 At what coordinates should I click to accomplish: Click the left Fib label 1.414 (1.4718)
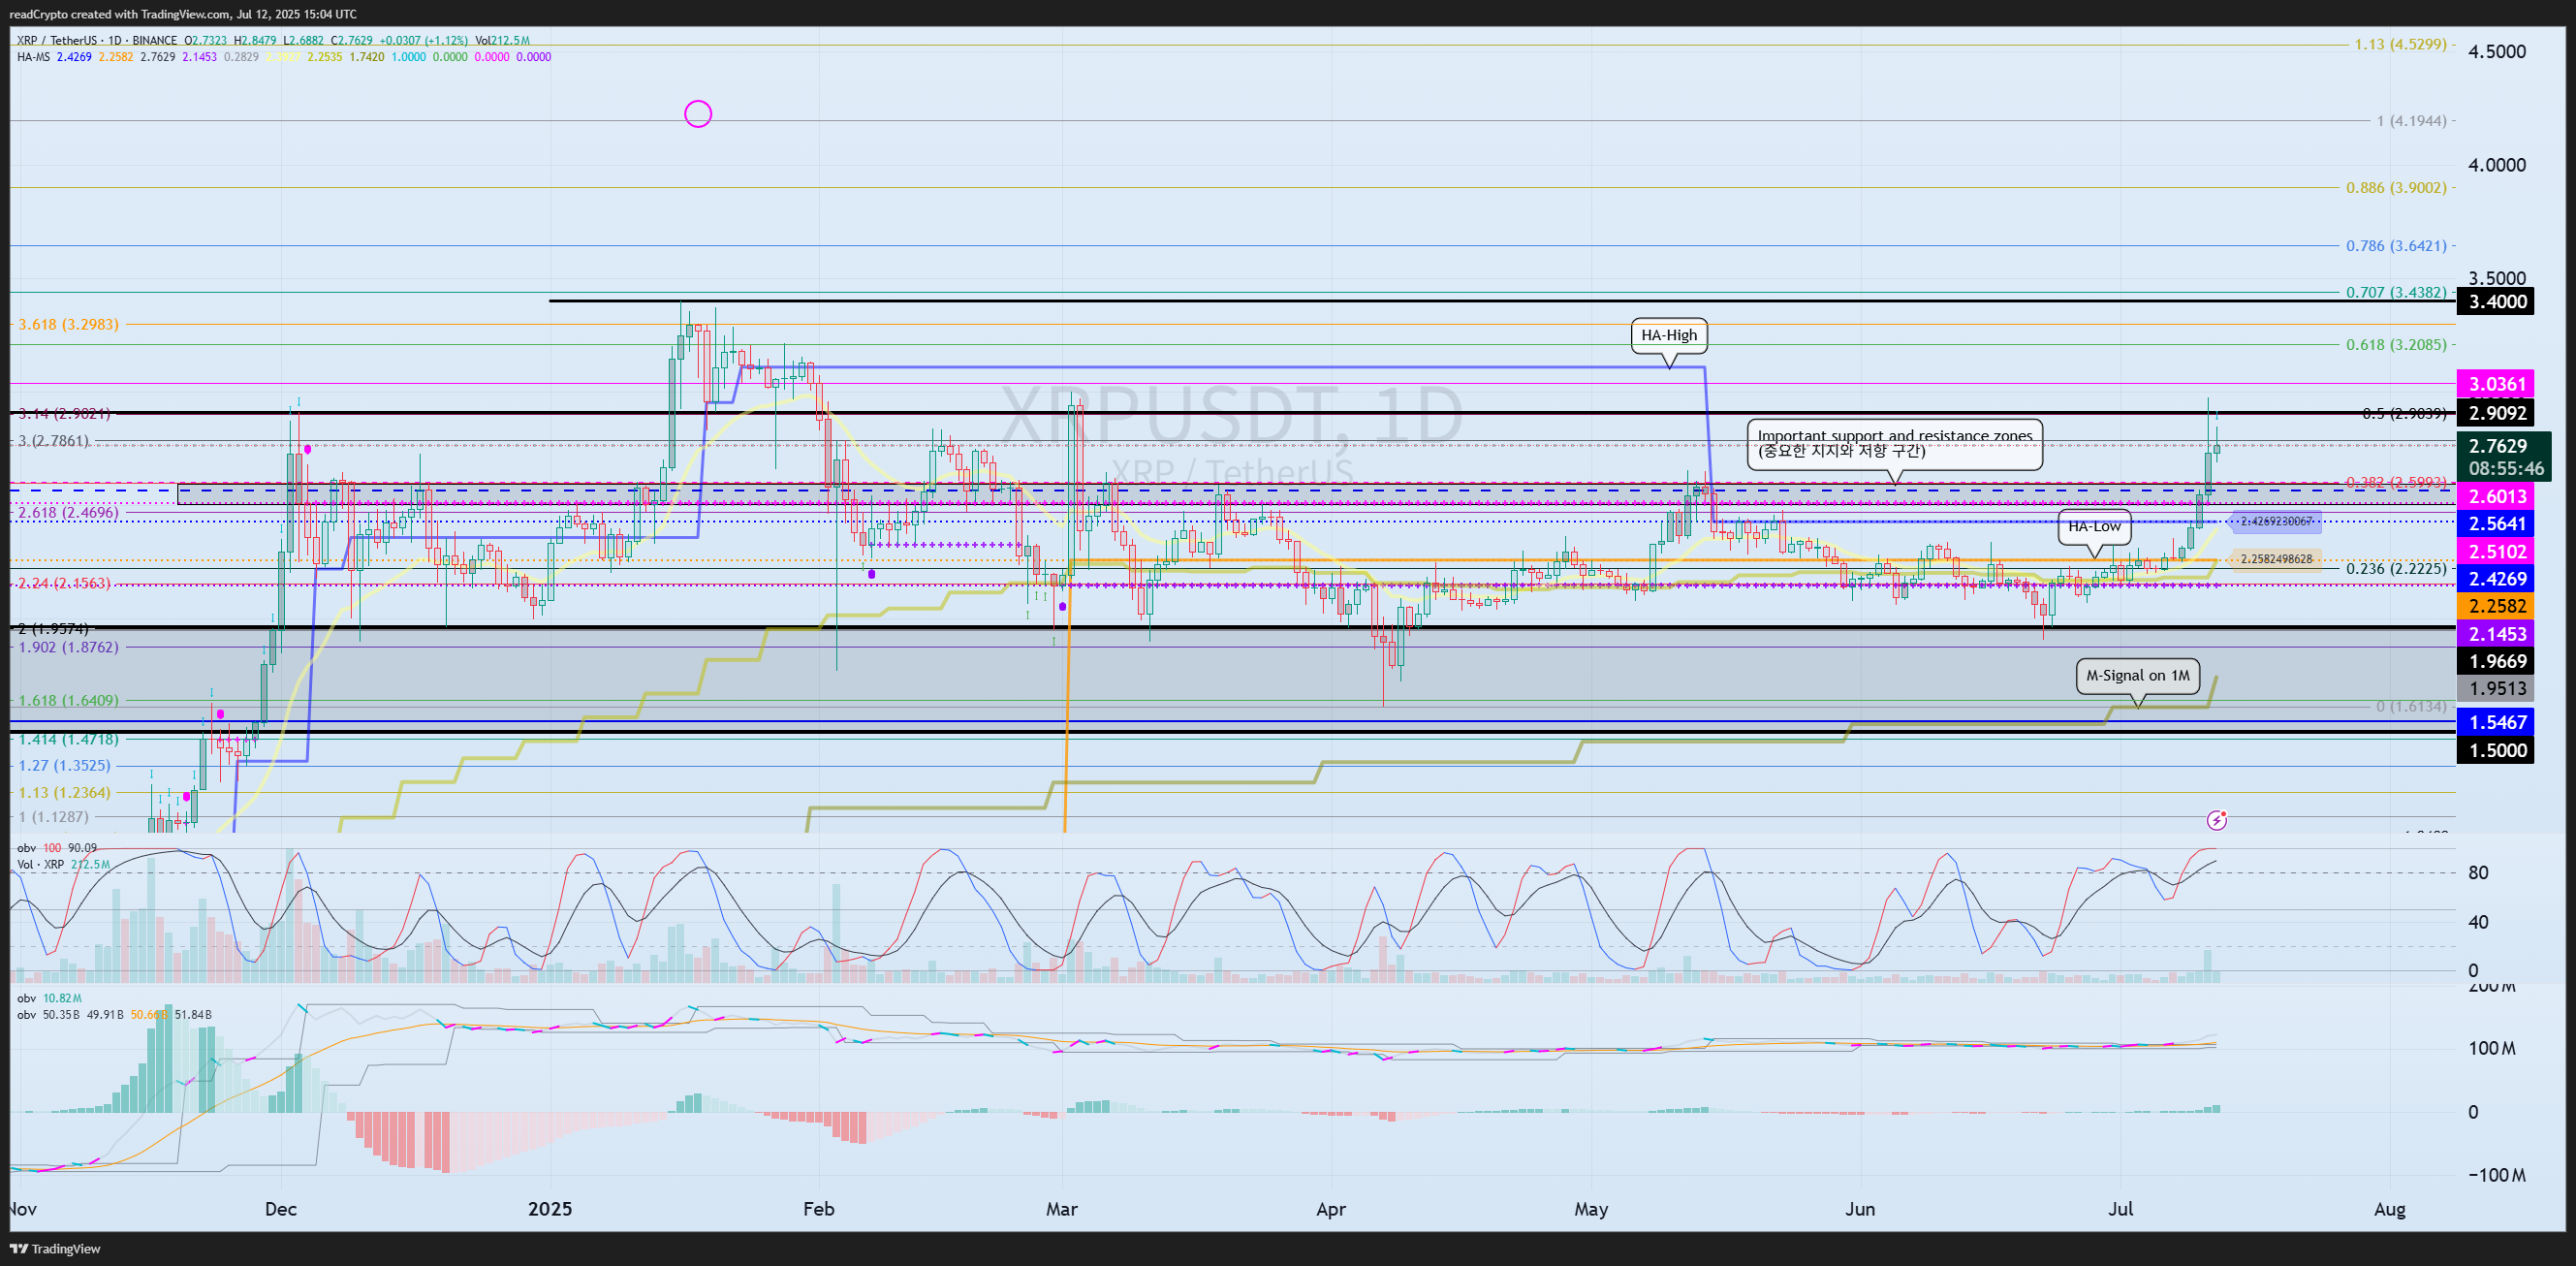(68, 739)
